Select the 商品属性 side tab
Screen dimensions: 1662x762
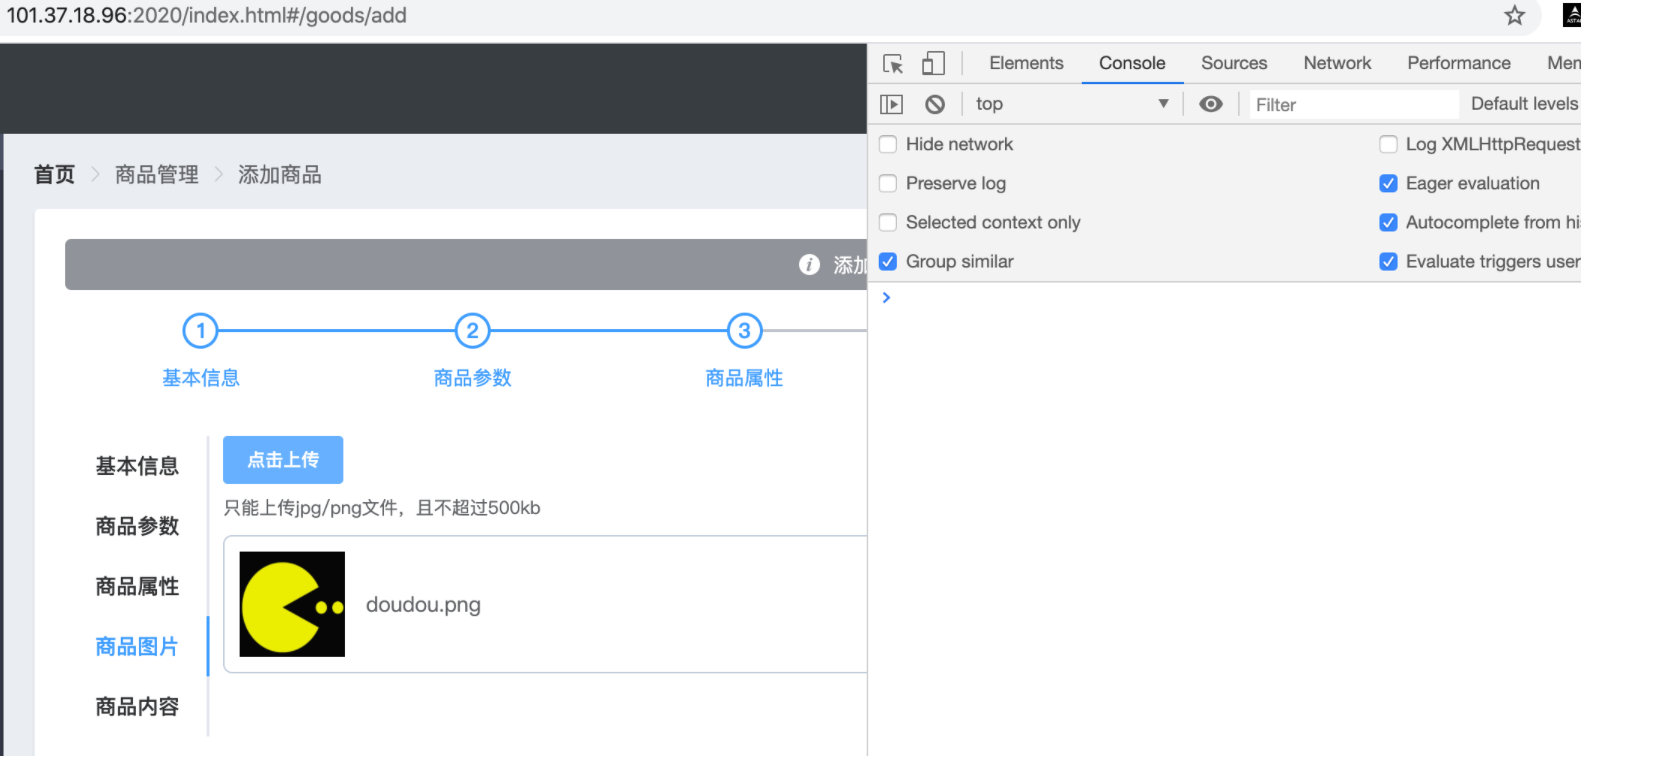pos(137,586)
